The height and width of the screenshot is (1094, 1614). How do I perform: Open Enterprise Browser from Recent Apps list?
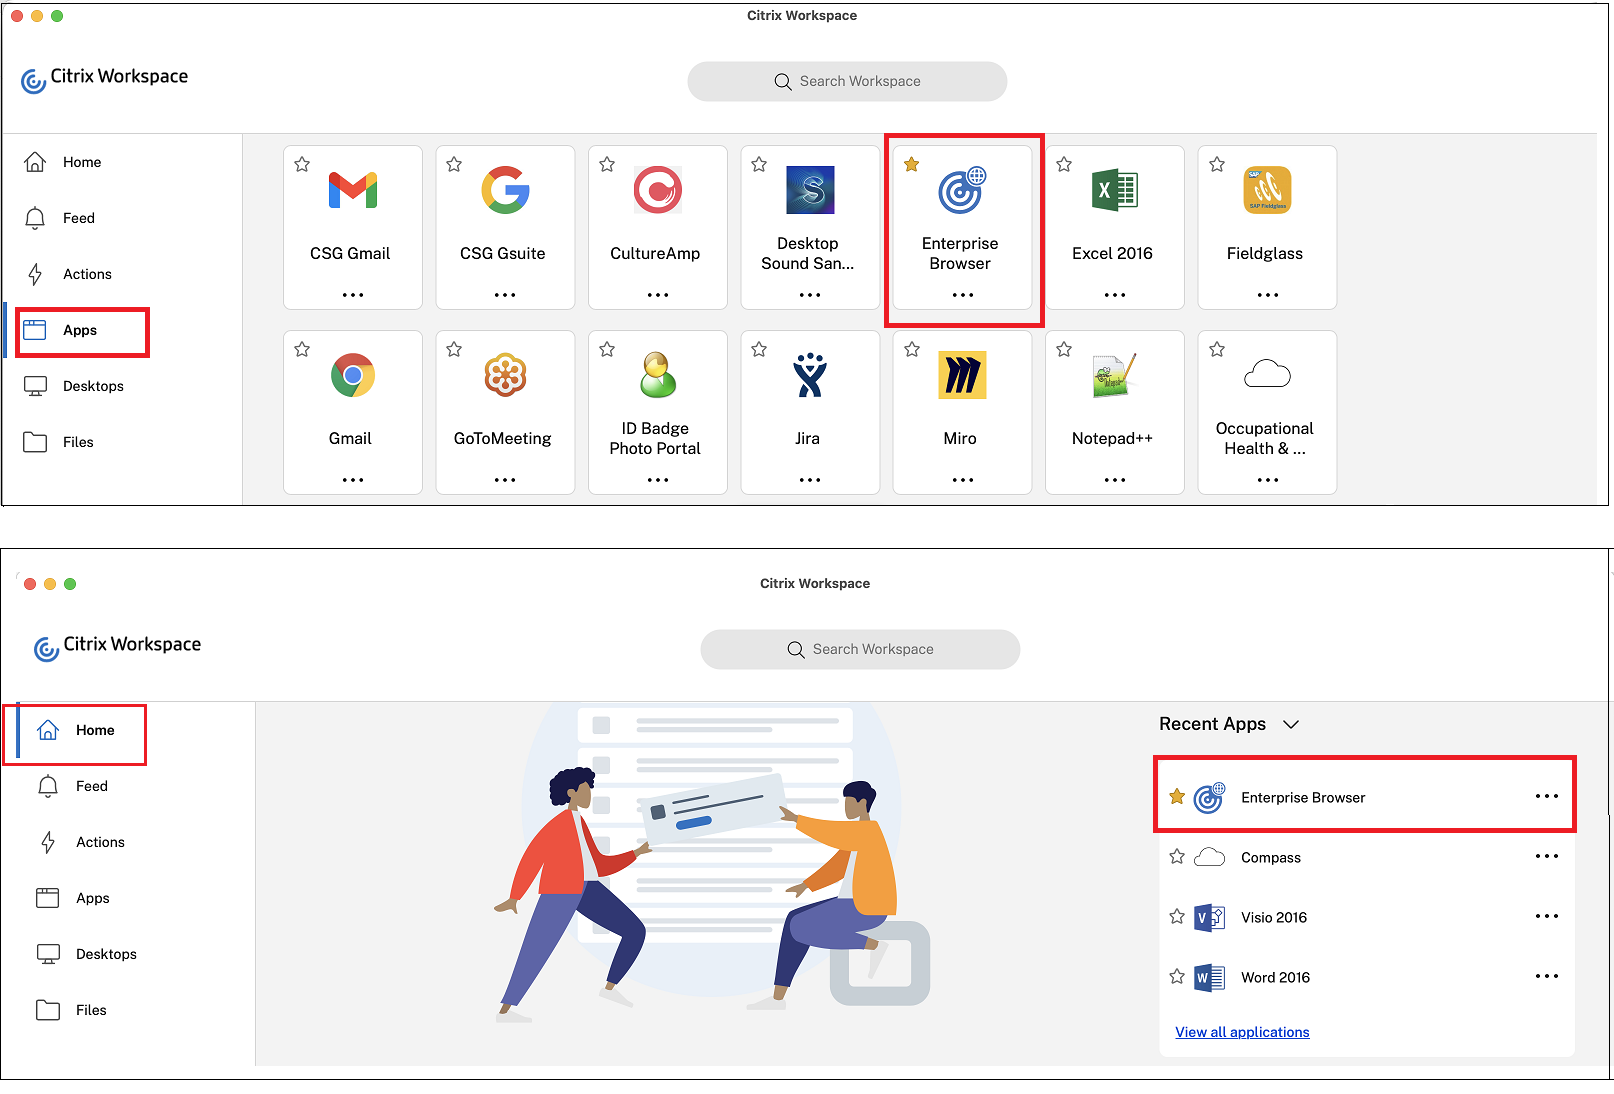[1302, 797]
